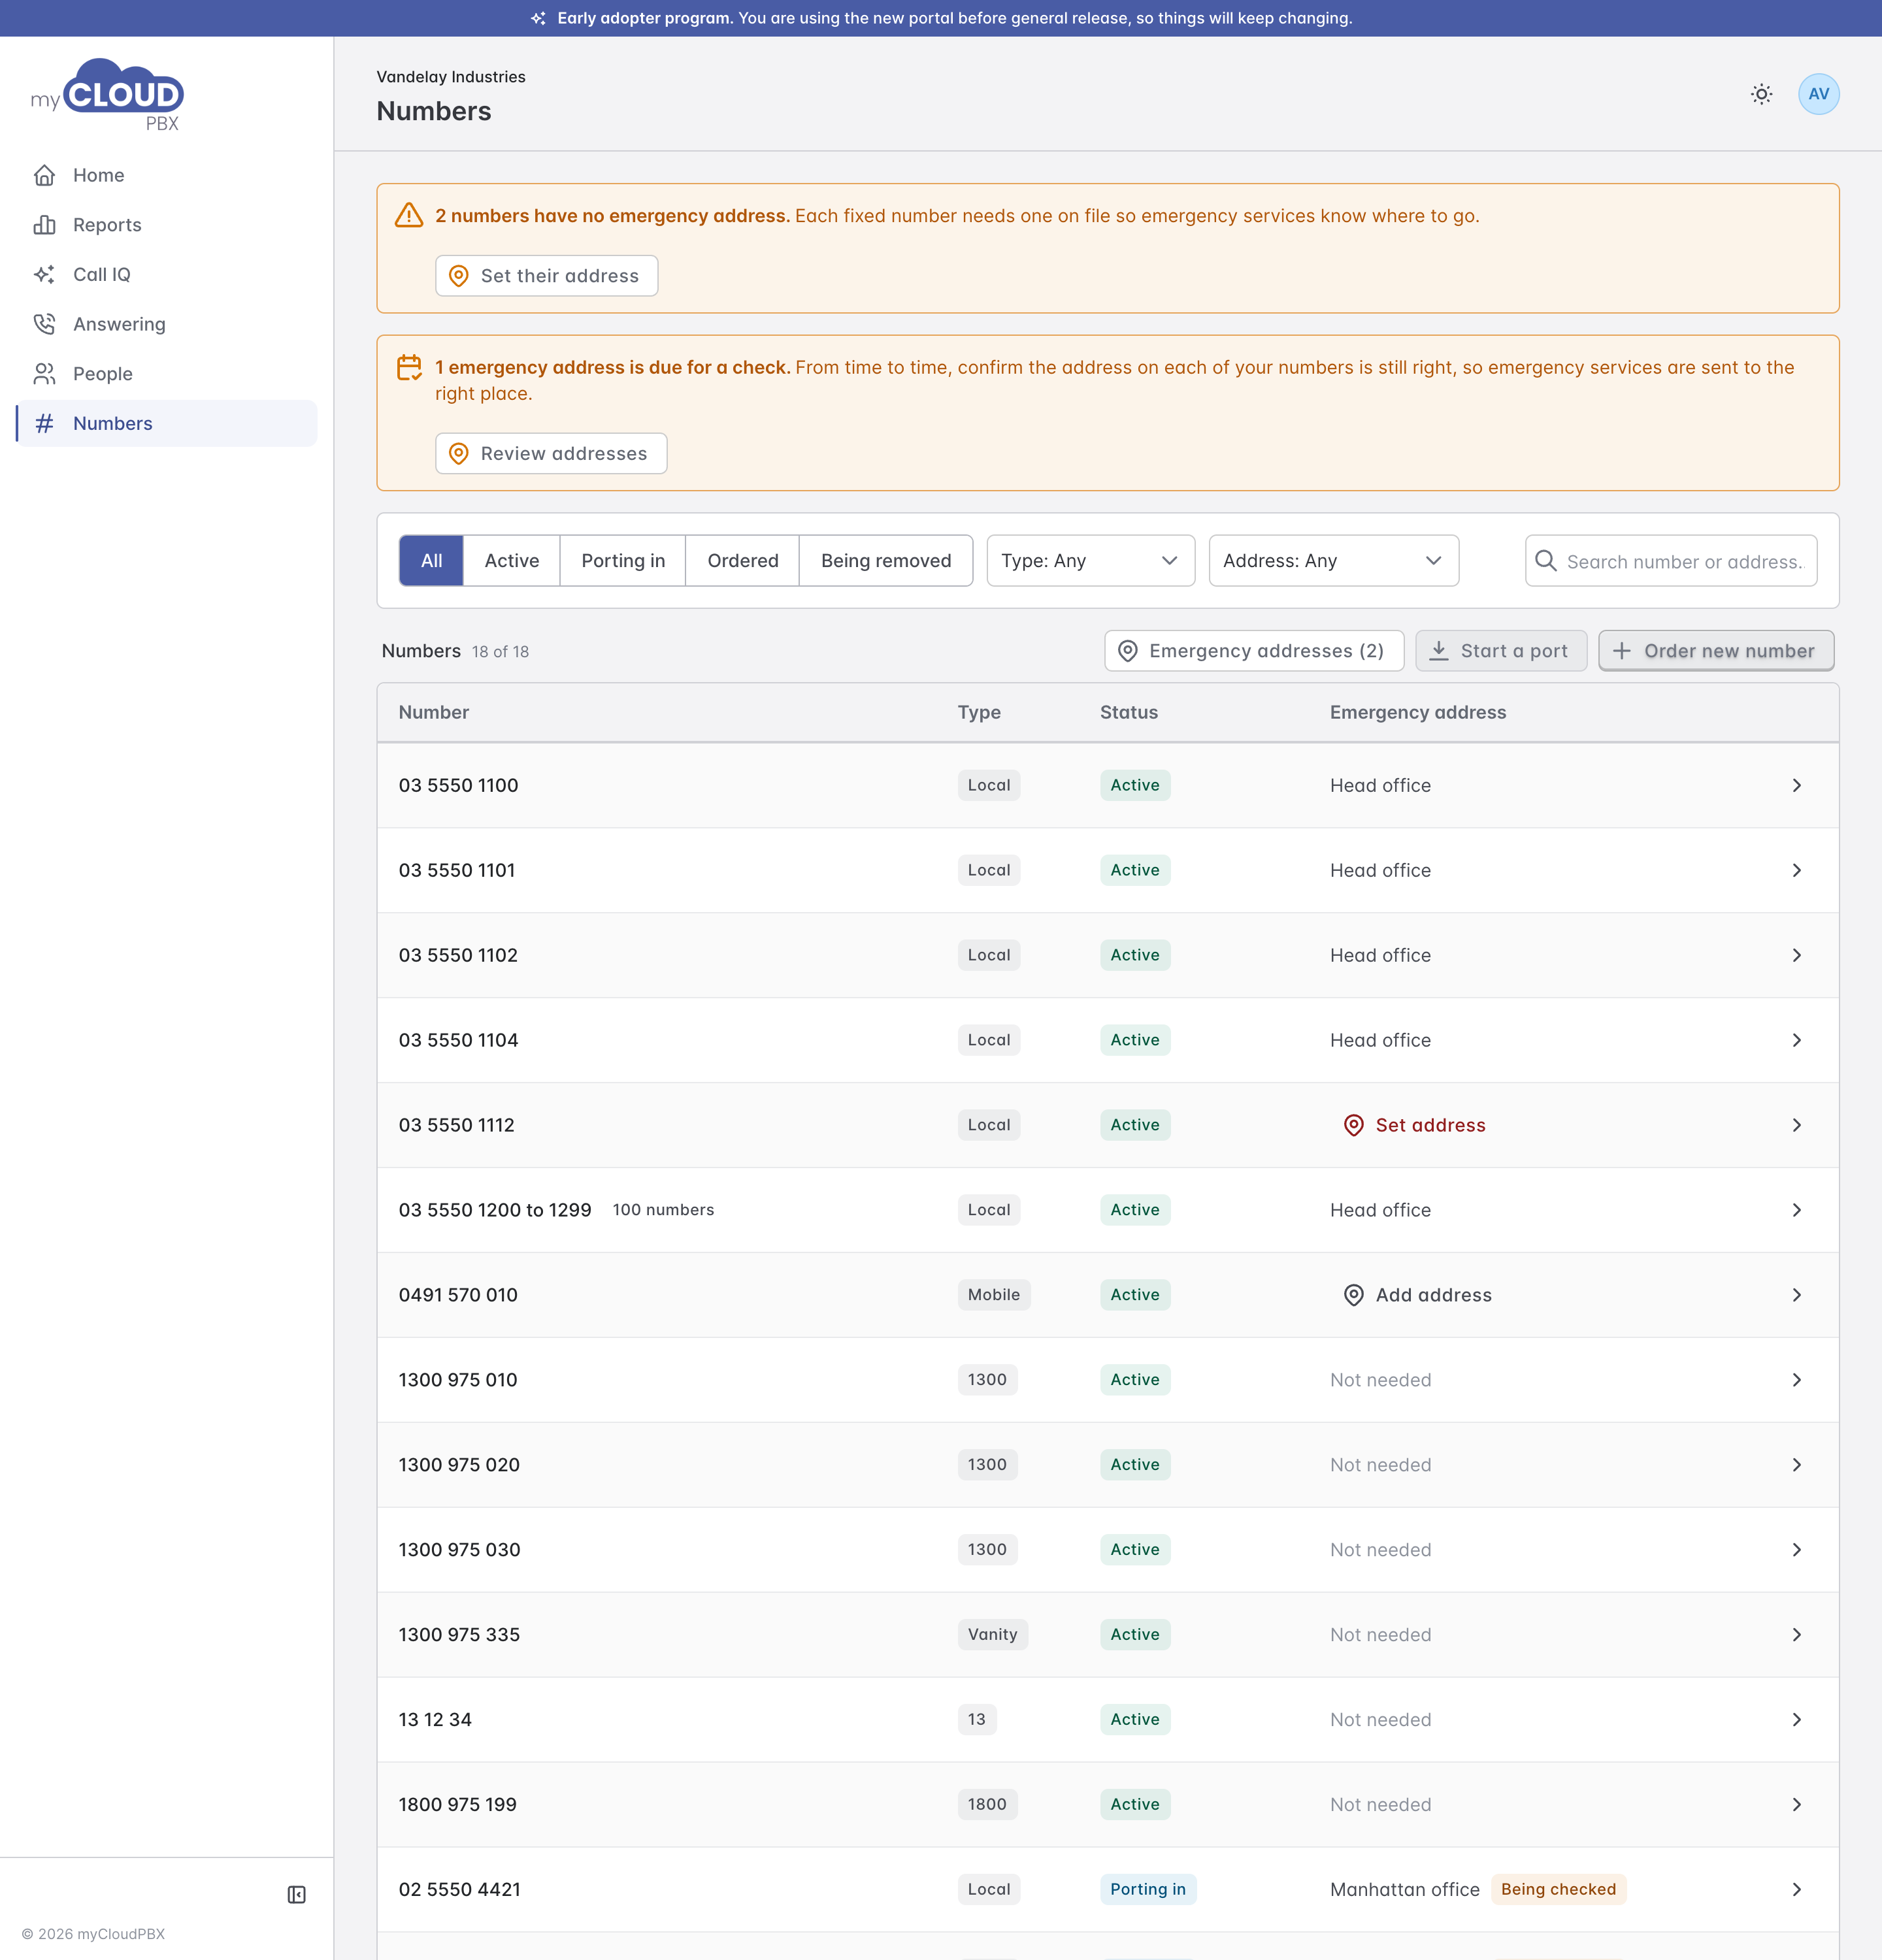Click the Vanity type badge
The height and width of the screenshot is (1960, 1882).
992,1635
